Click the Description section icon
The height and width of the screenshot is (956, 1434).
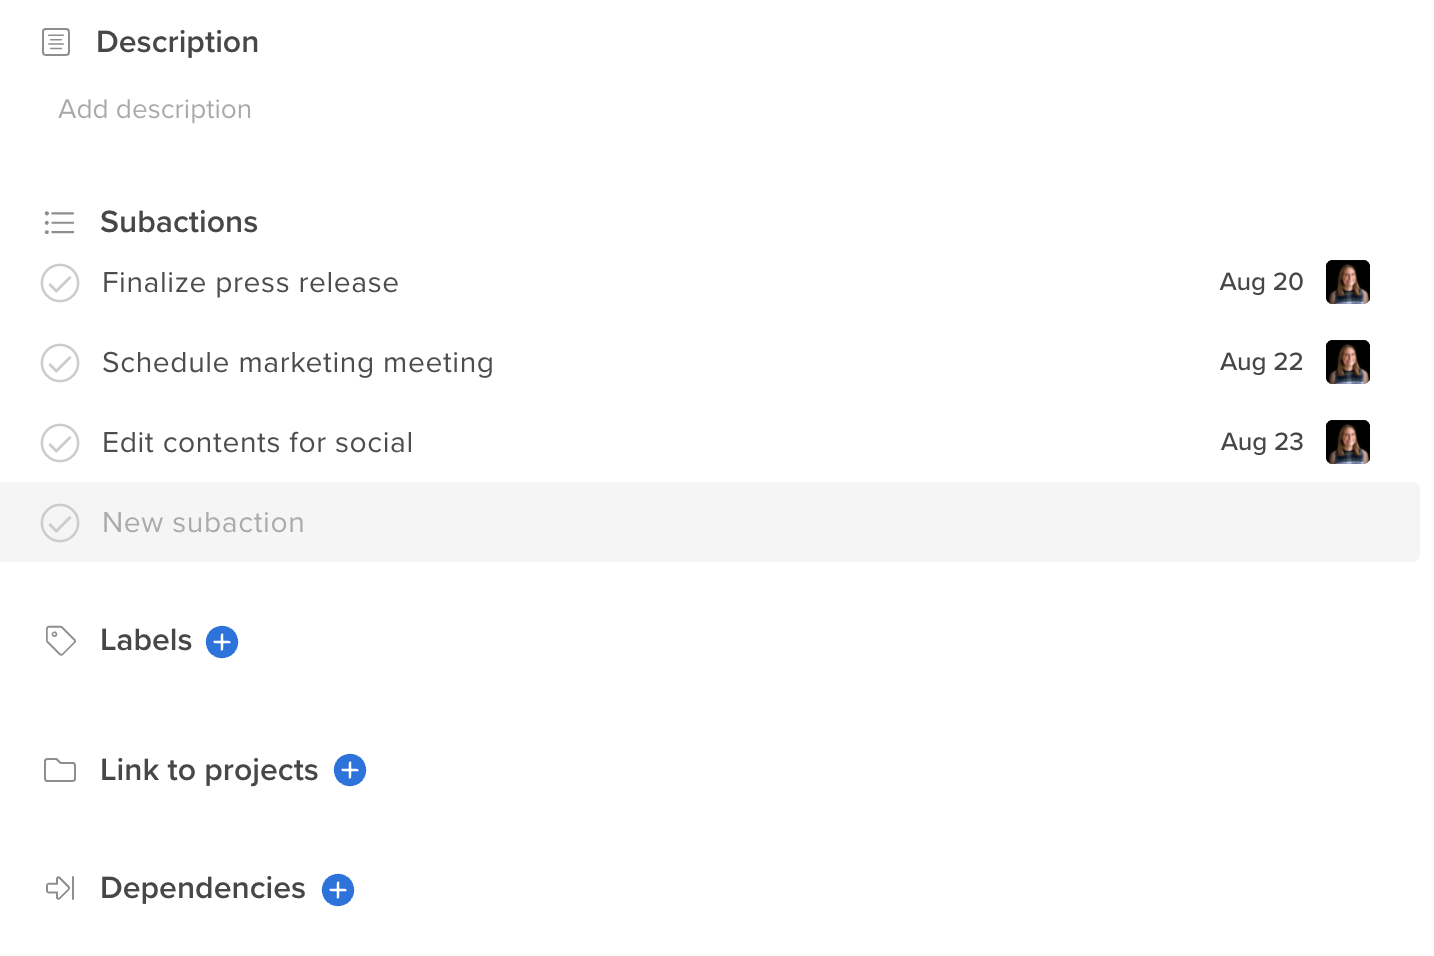click(x=56, y=42)
